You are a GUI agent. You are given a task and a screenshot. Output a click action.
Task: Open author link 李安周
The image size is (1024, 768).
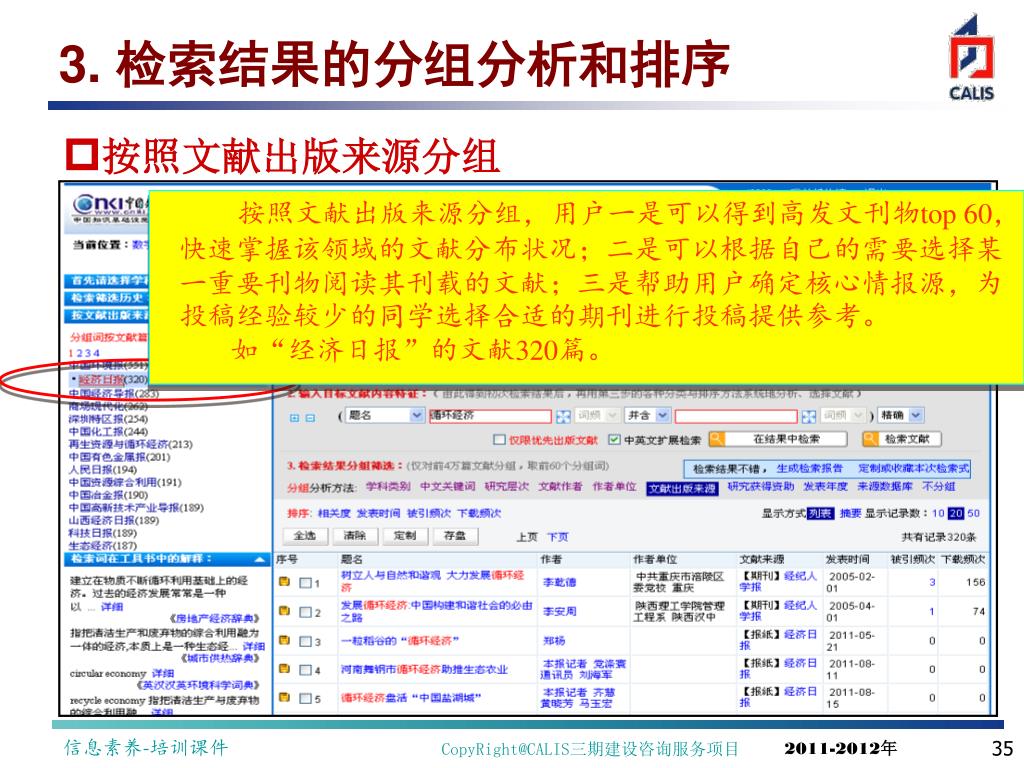click(x=560, y=611)
